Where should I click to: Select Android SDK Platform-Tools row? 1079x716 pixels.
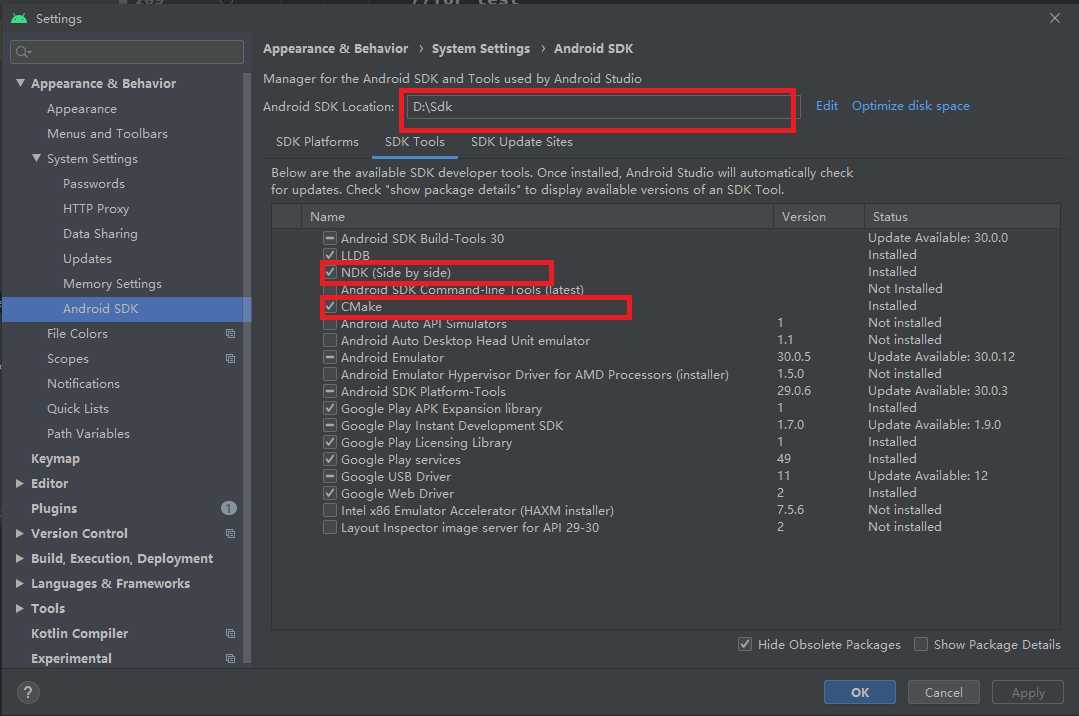665,391
